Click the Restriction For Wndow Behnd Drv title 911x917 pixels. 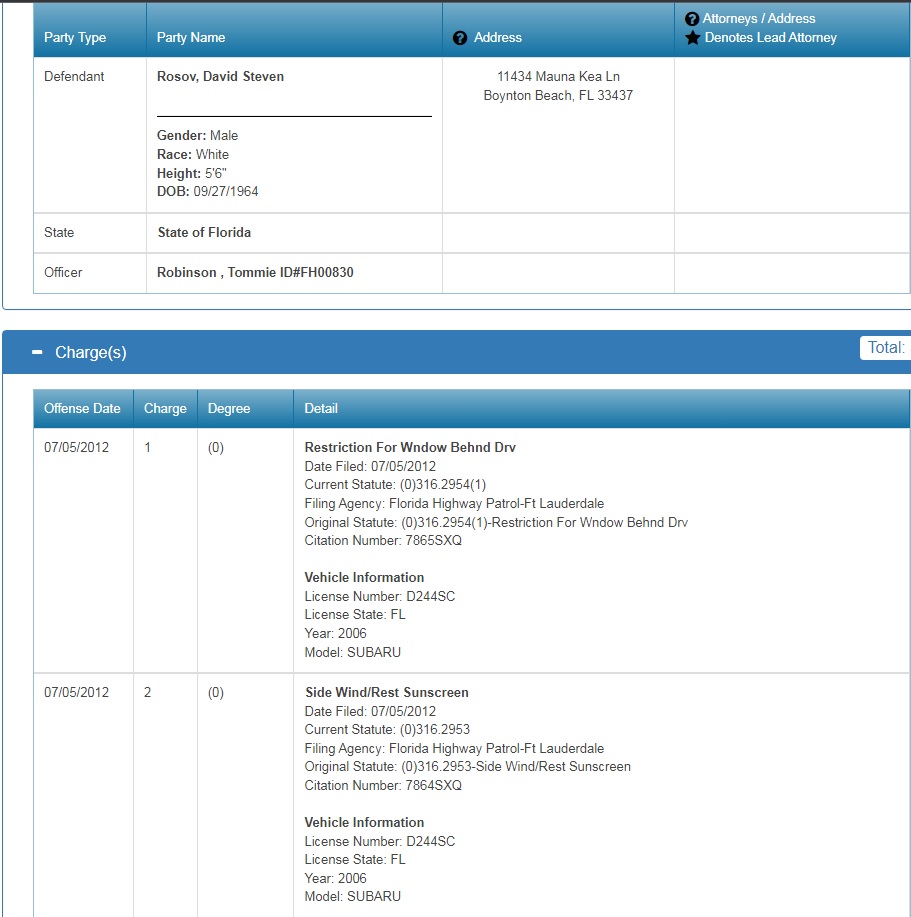[x=410, y=448]
